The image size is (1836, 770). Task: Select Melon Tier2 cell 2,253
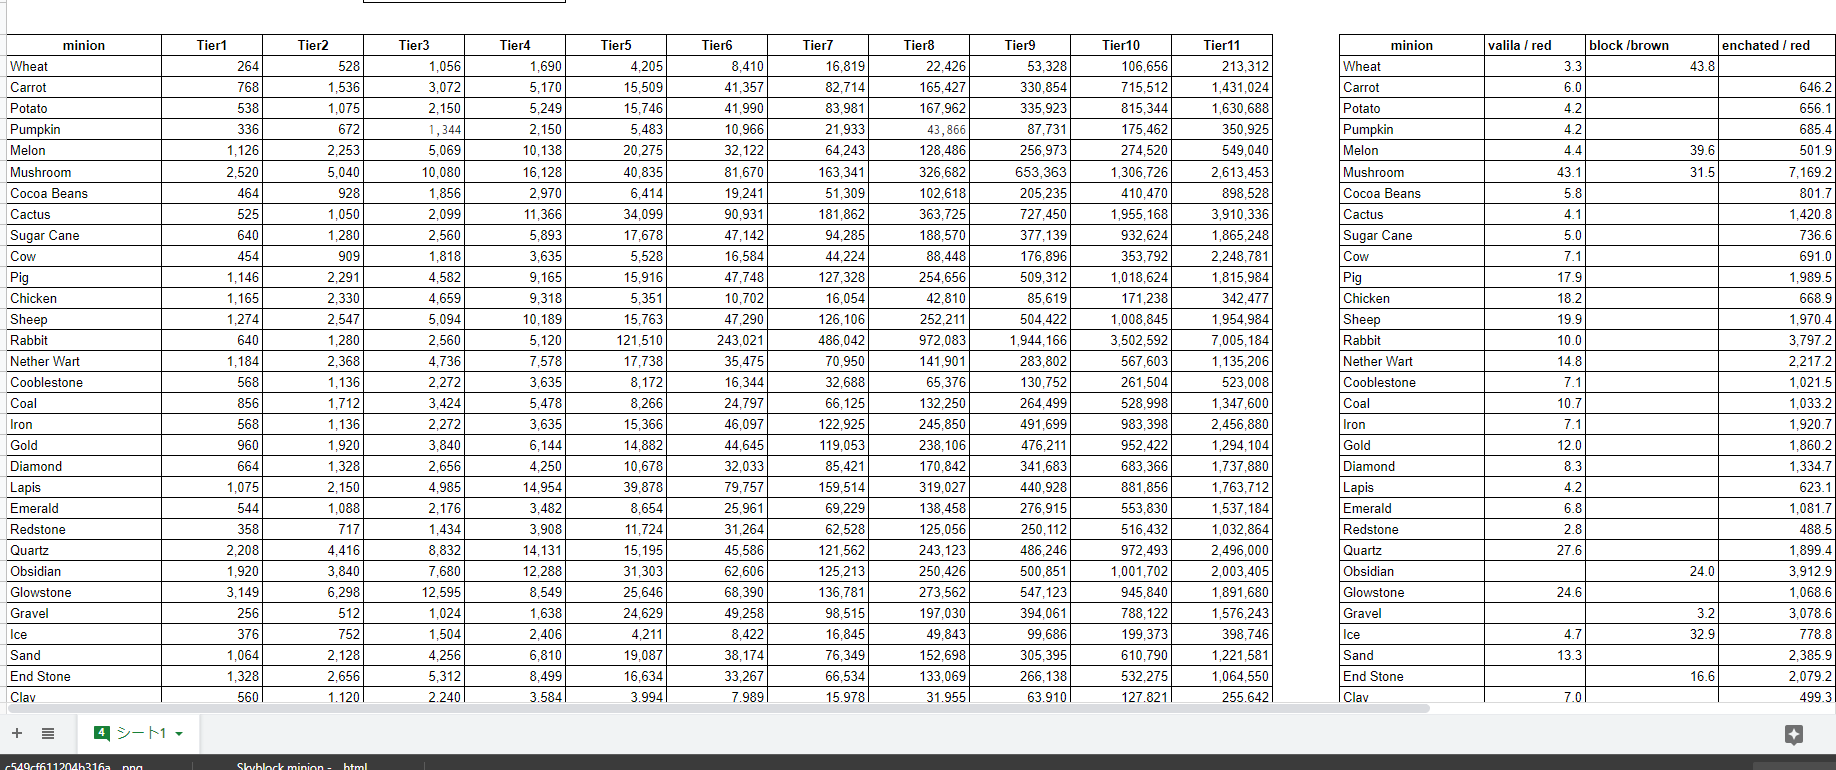coord(313,150)
